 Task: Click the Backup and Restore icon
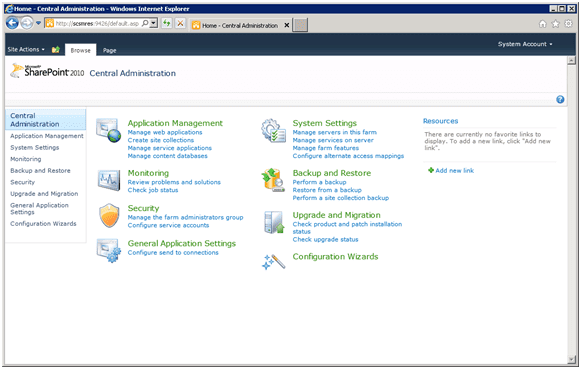(x=273, y=180)
